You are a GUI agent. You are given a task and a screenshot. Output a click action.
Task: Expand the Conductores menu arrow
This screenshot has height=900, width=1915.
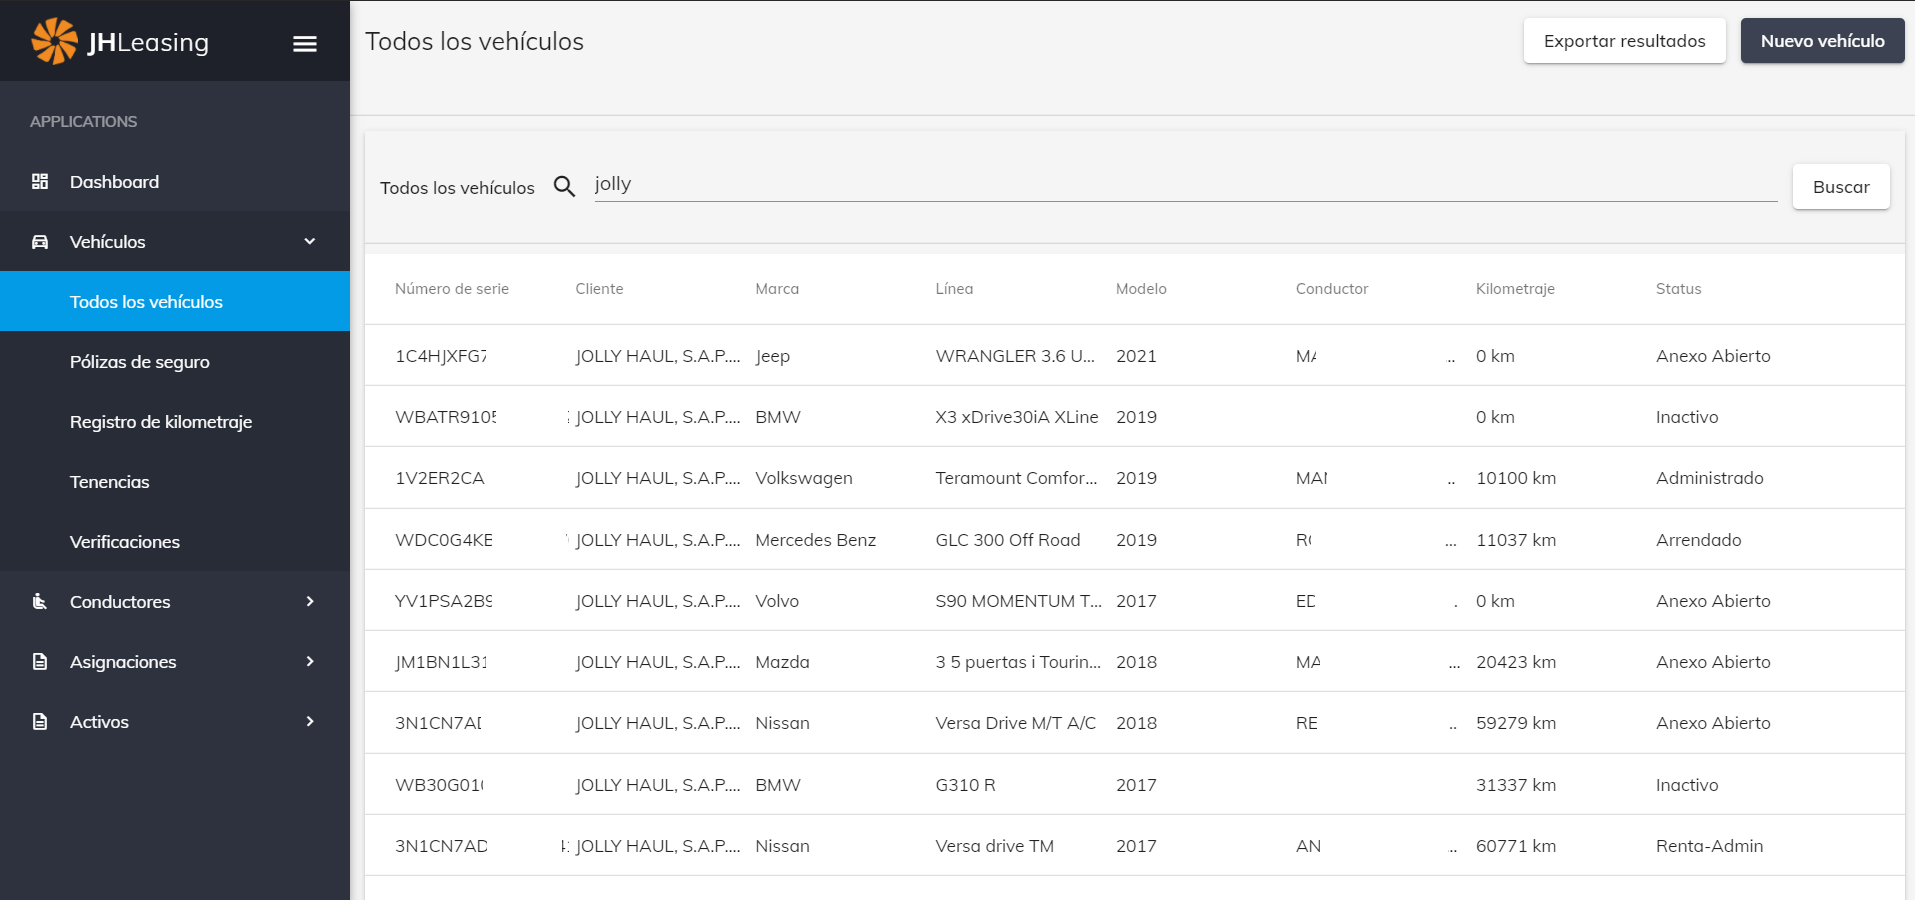pyautogui.click(x=310, y=601)
